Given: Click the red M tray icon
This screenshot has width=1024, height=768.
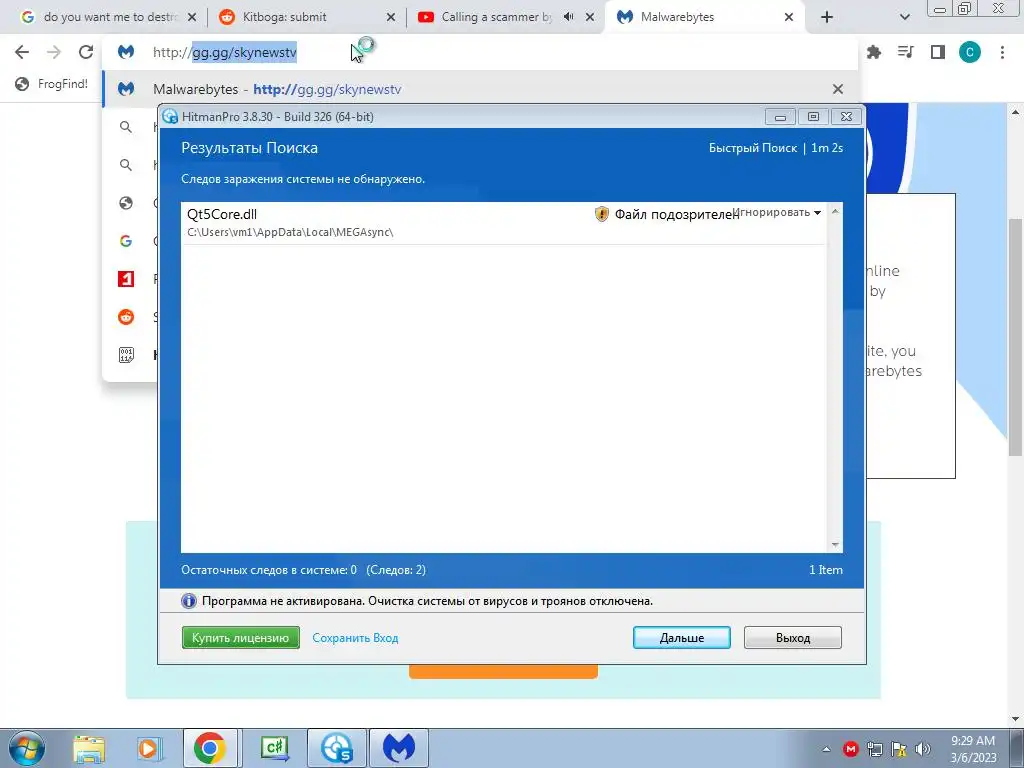Looking at the screenshot, I should 850,749.
